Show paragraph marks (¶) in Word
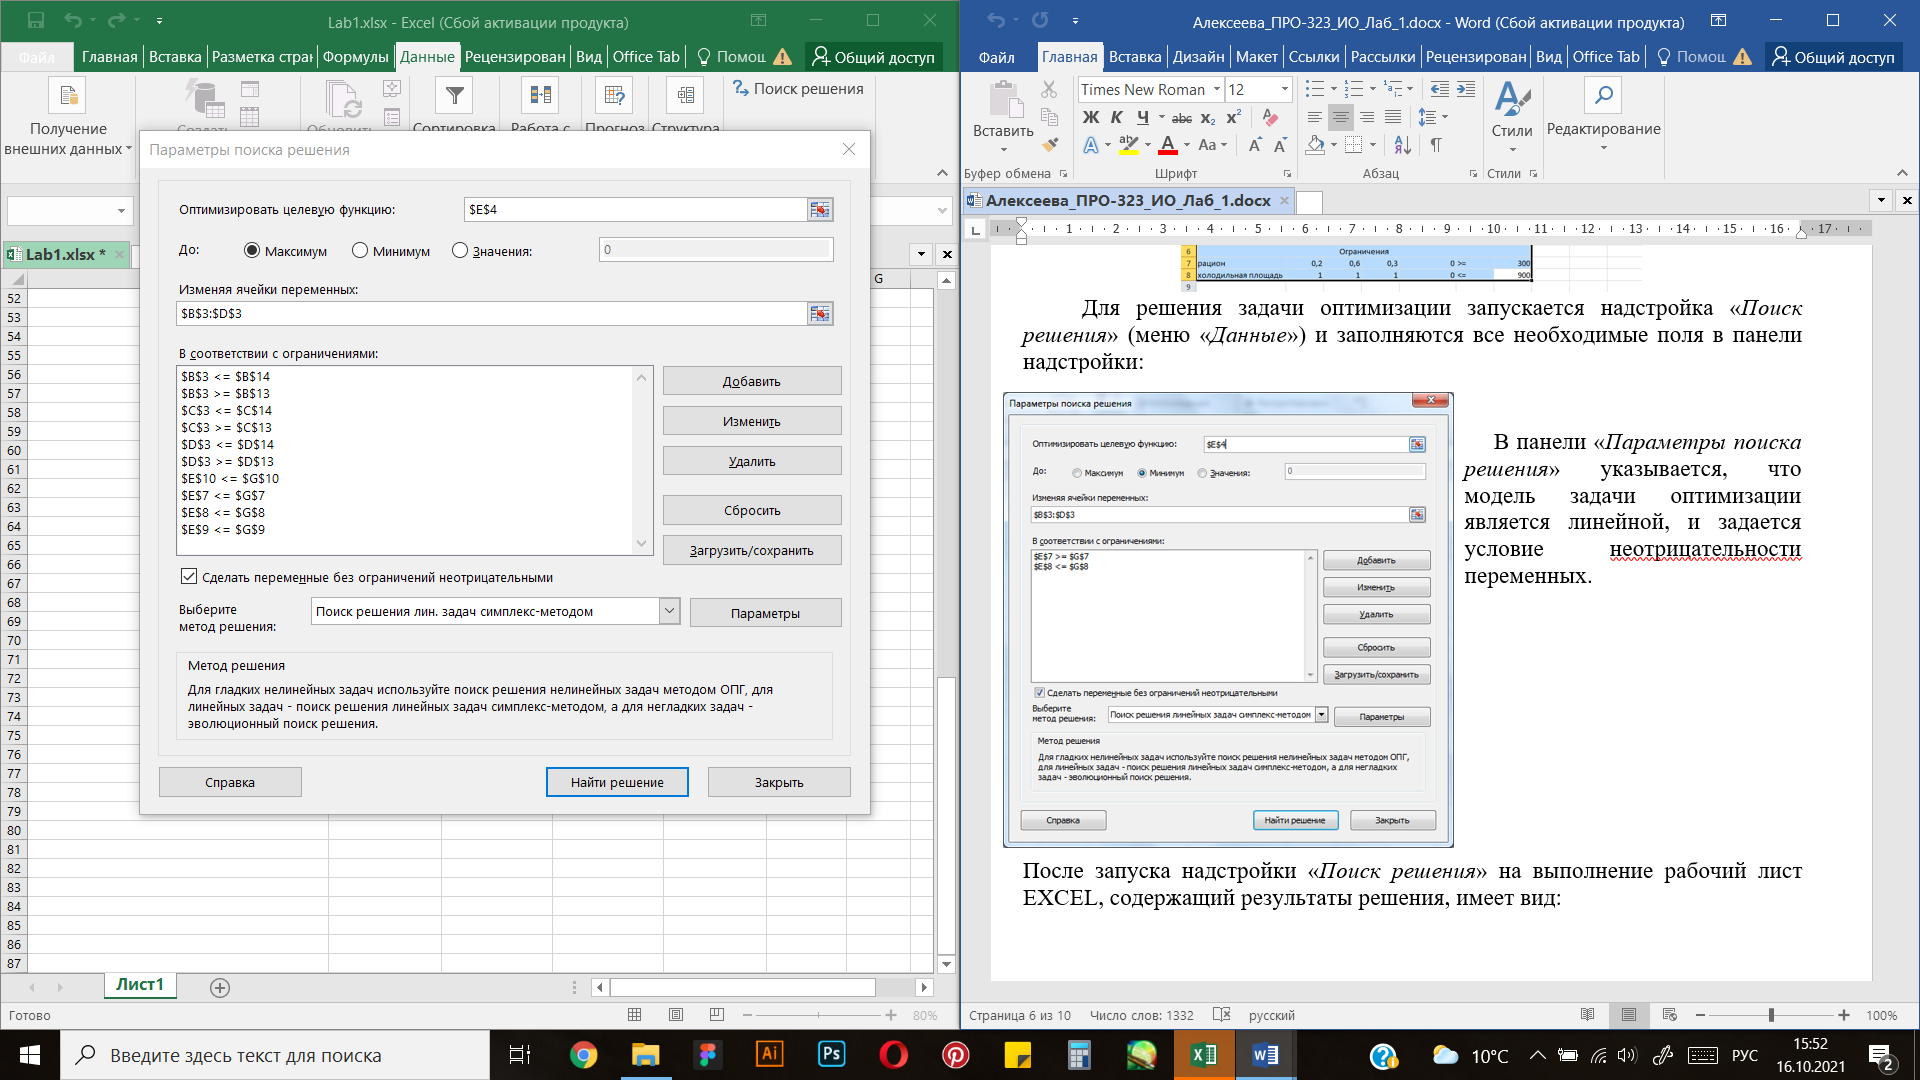 pyautogui.click(x=1436, y=145)
